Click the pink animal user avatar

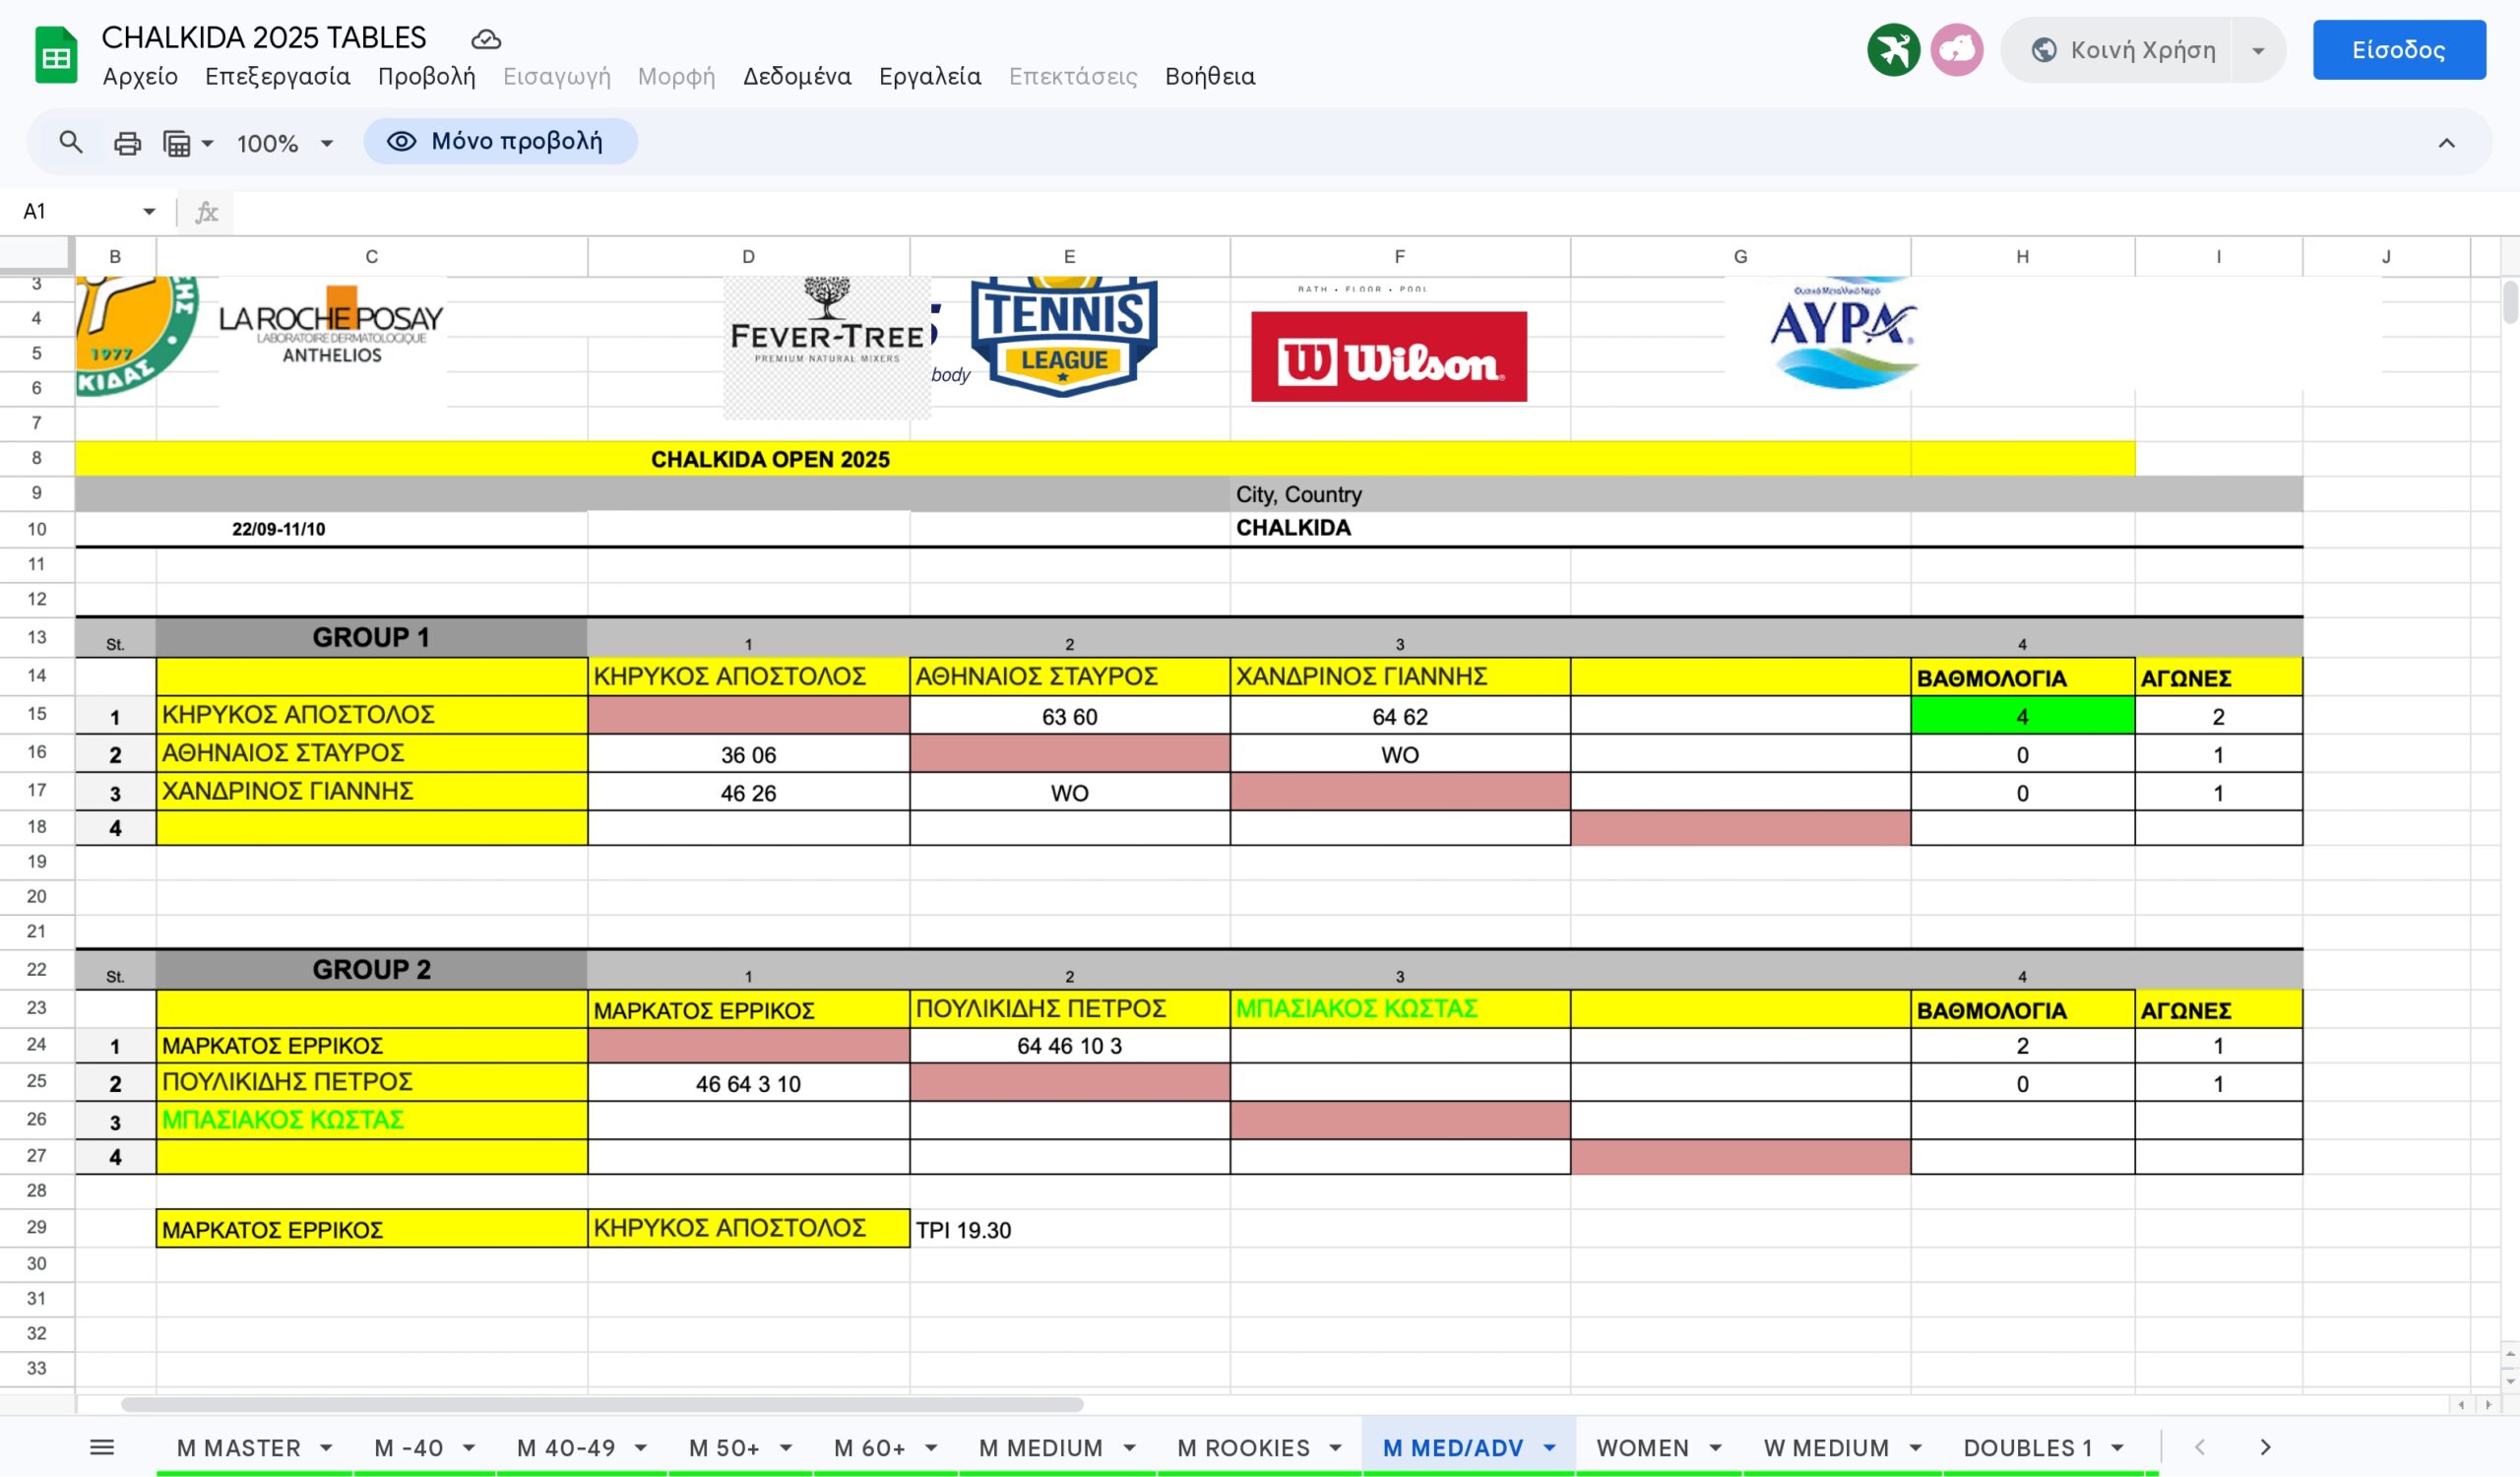(x=1956, y=49)
